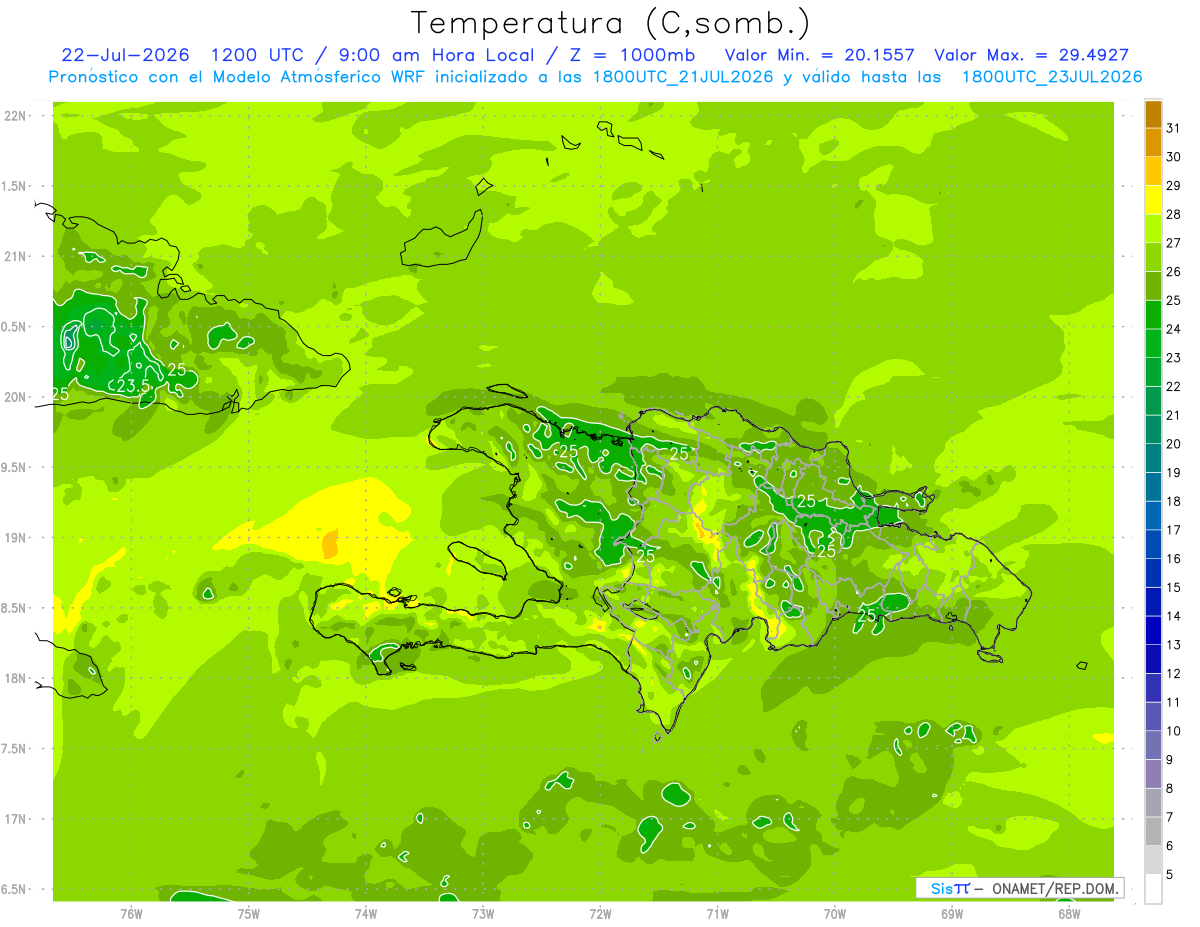This screenshot has height=927, width=1200.
Task: Click the "Valor Min. = 20.1557" value
Action: coord(820,55)
